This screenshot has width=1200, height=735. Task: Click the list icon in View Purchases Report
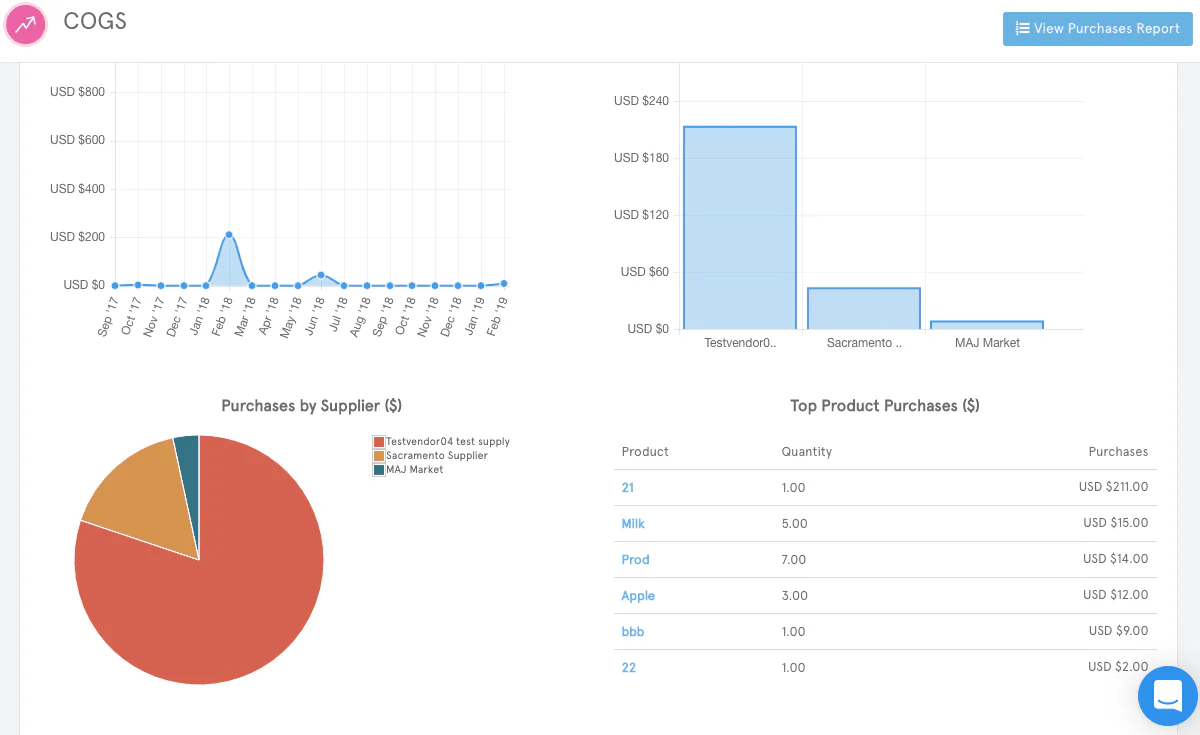tap(1022, 29)
